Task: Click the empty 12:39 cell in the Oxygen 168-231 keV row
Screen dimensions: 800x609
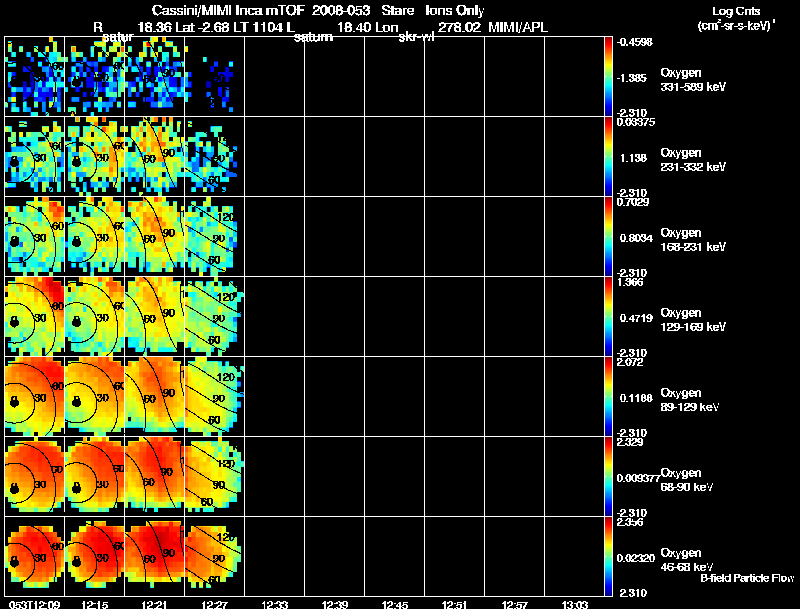Action: coord(335,236)
